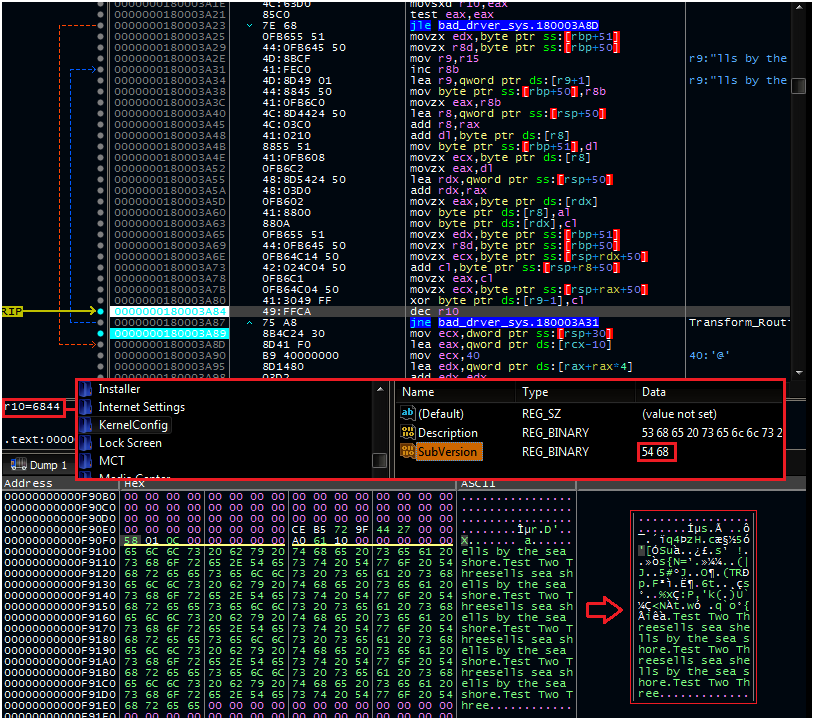Select the 'jle bad_drver_sys.180003A8D' instruction
814x720 pixels.
[x=504, y=25]
